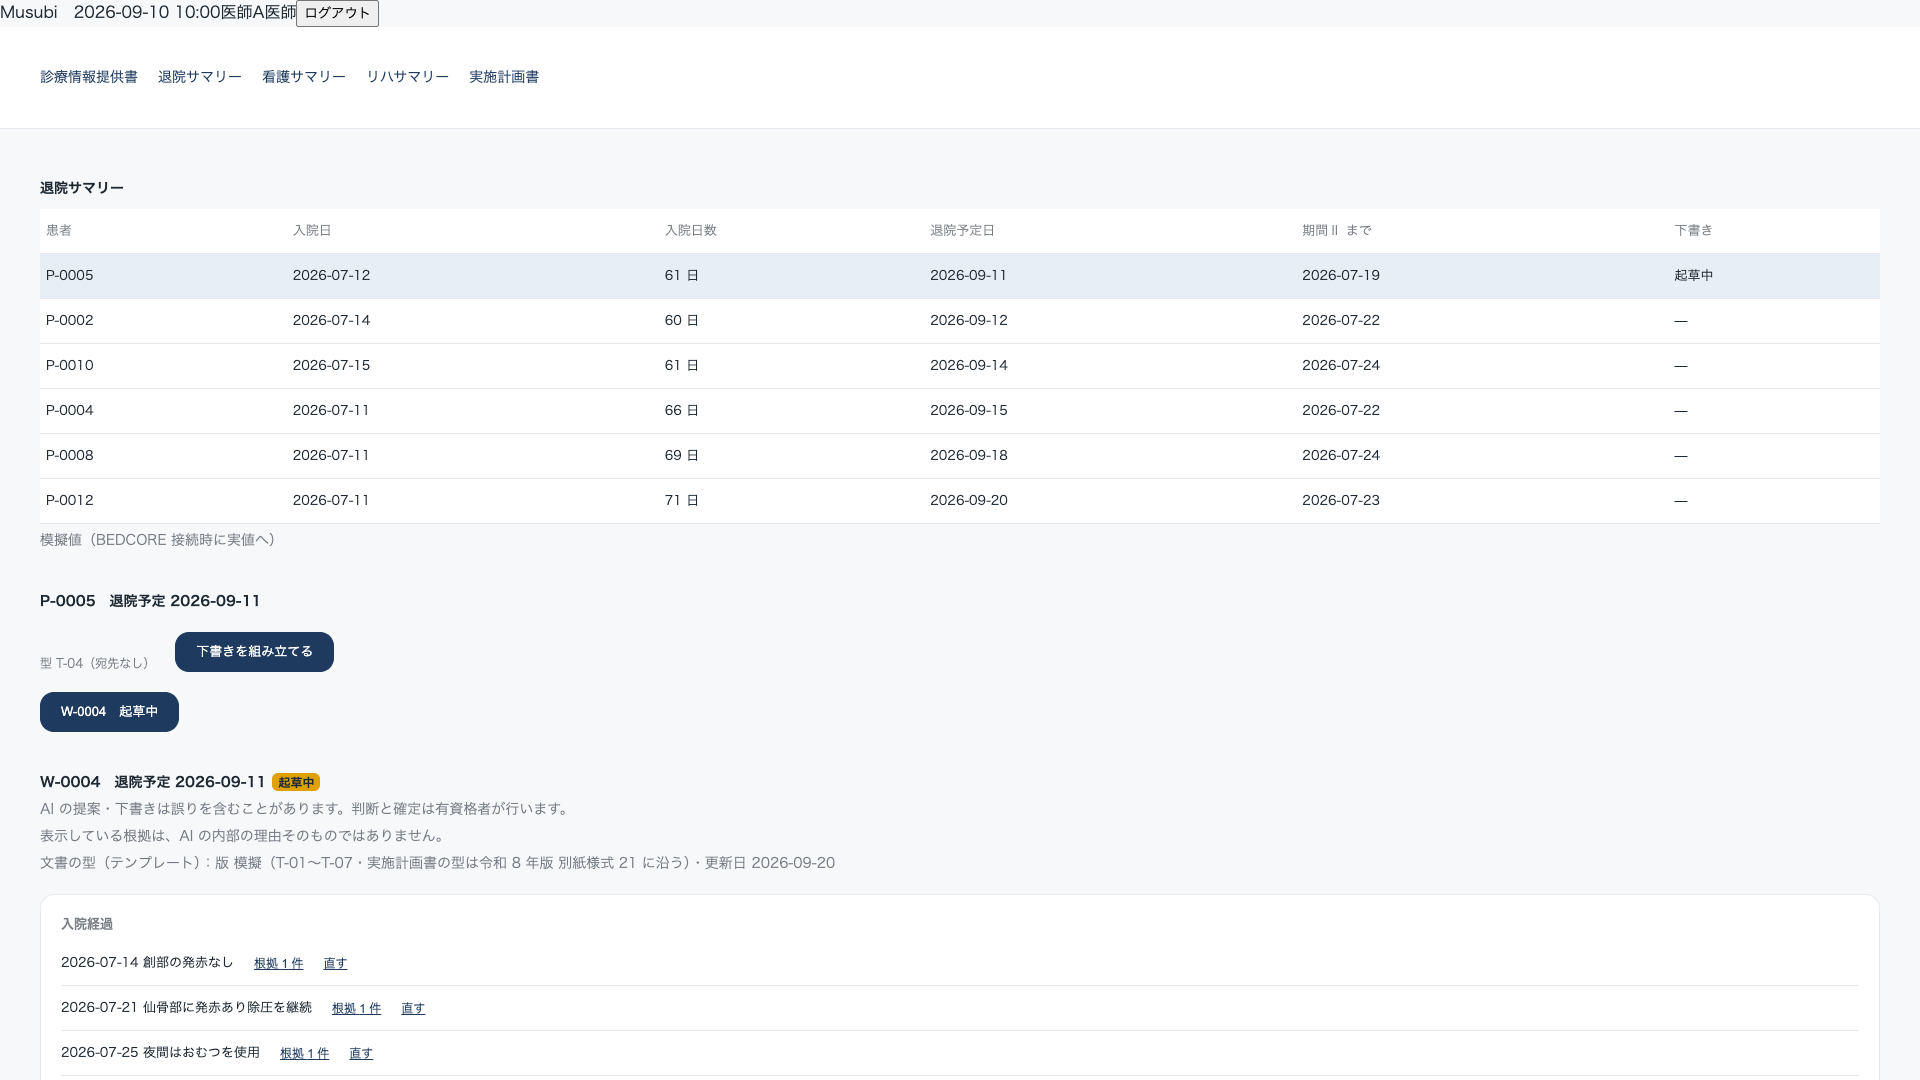Choose patient row P-0010
This screenshot has height=1080, width=1920.
point(960,366)
